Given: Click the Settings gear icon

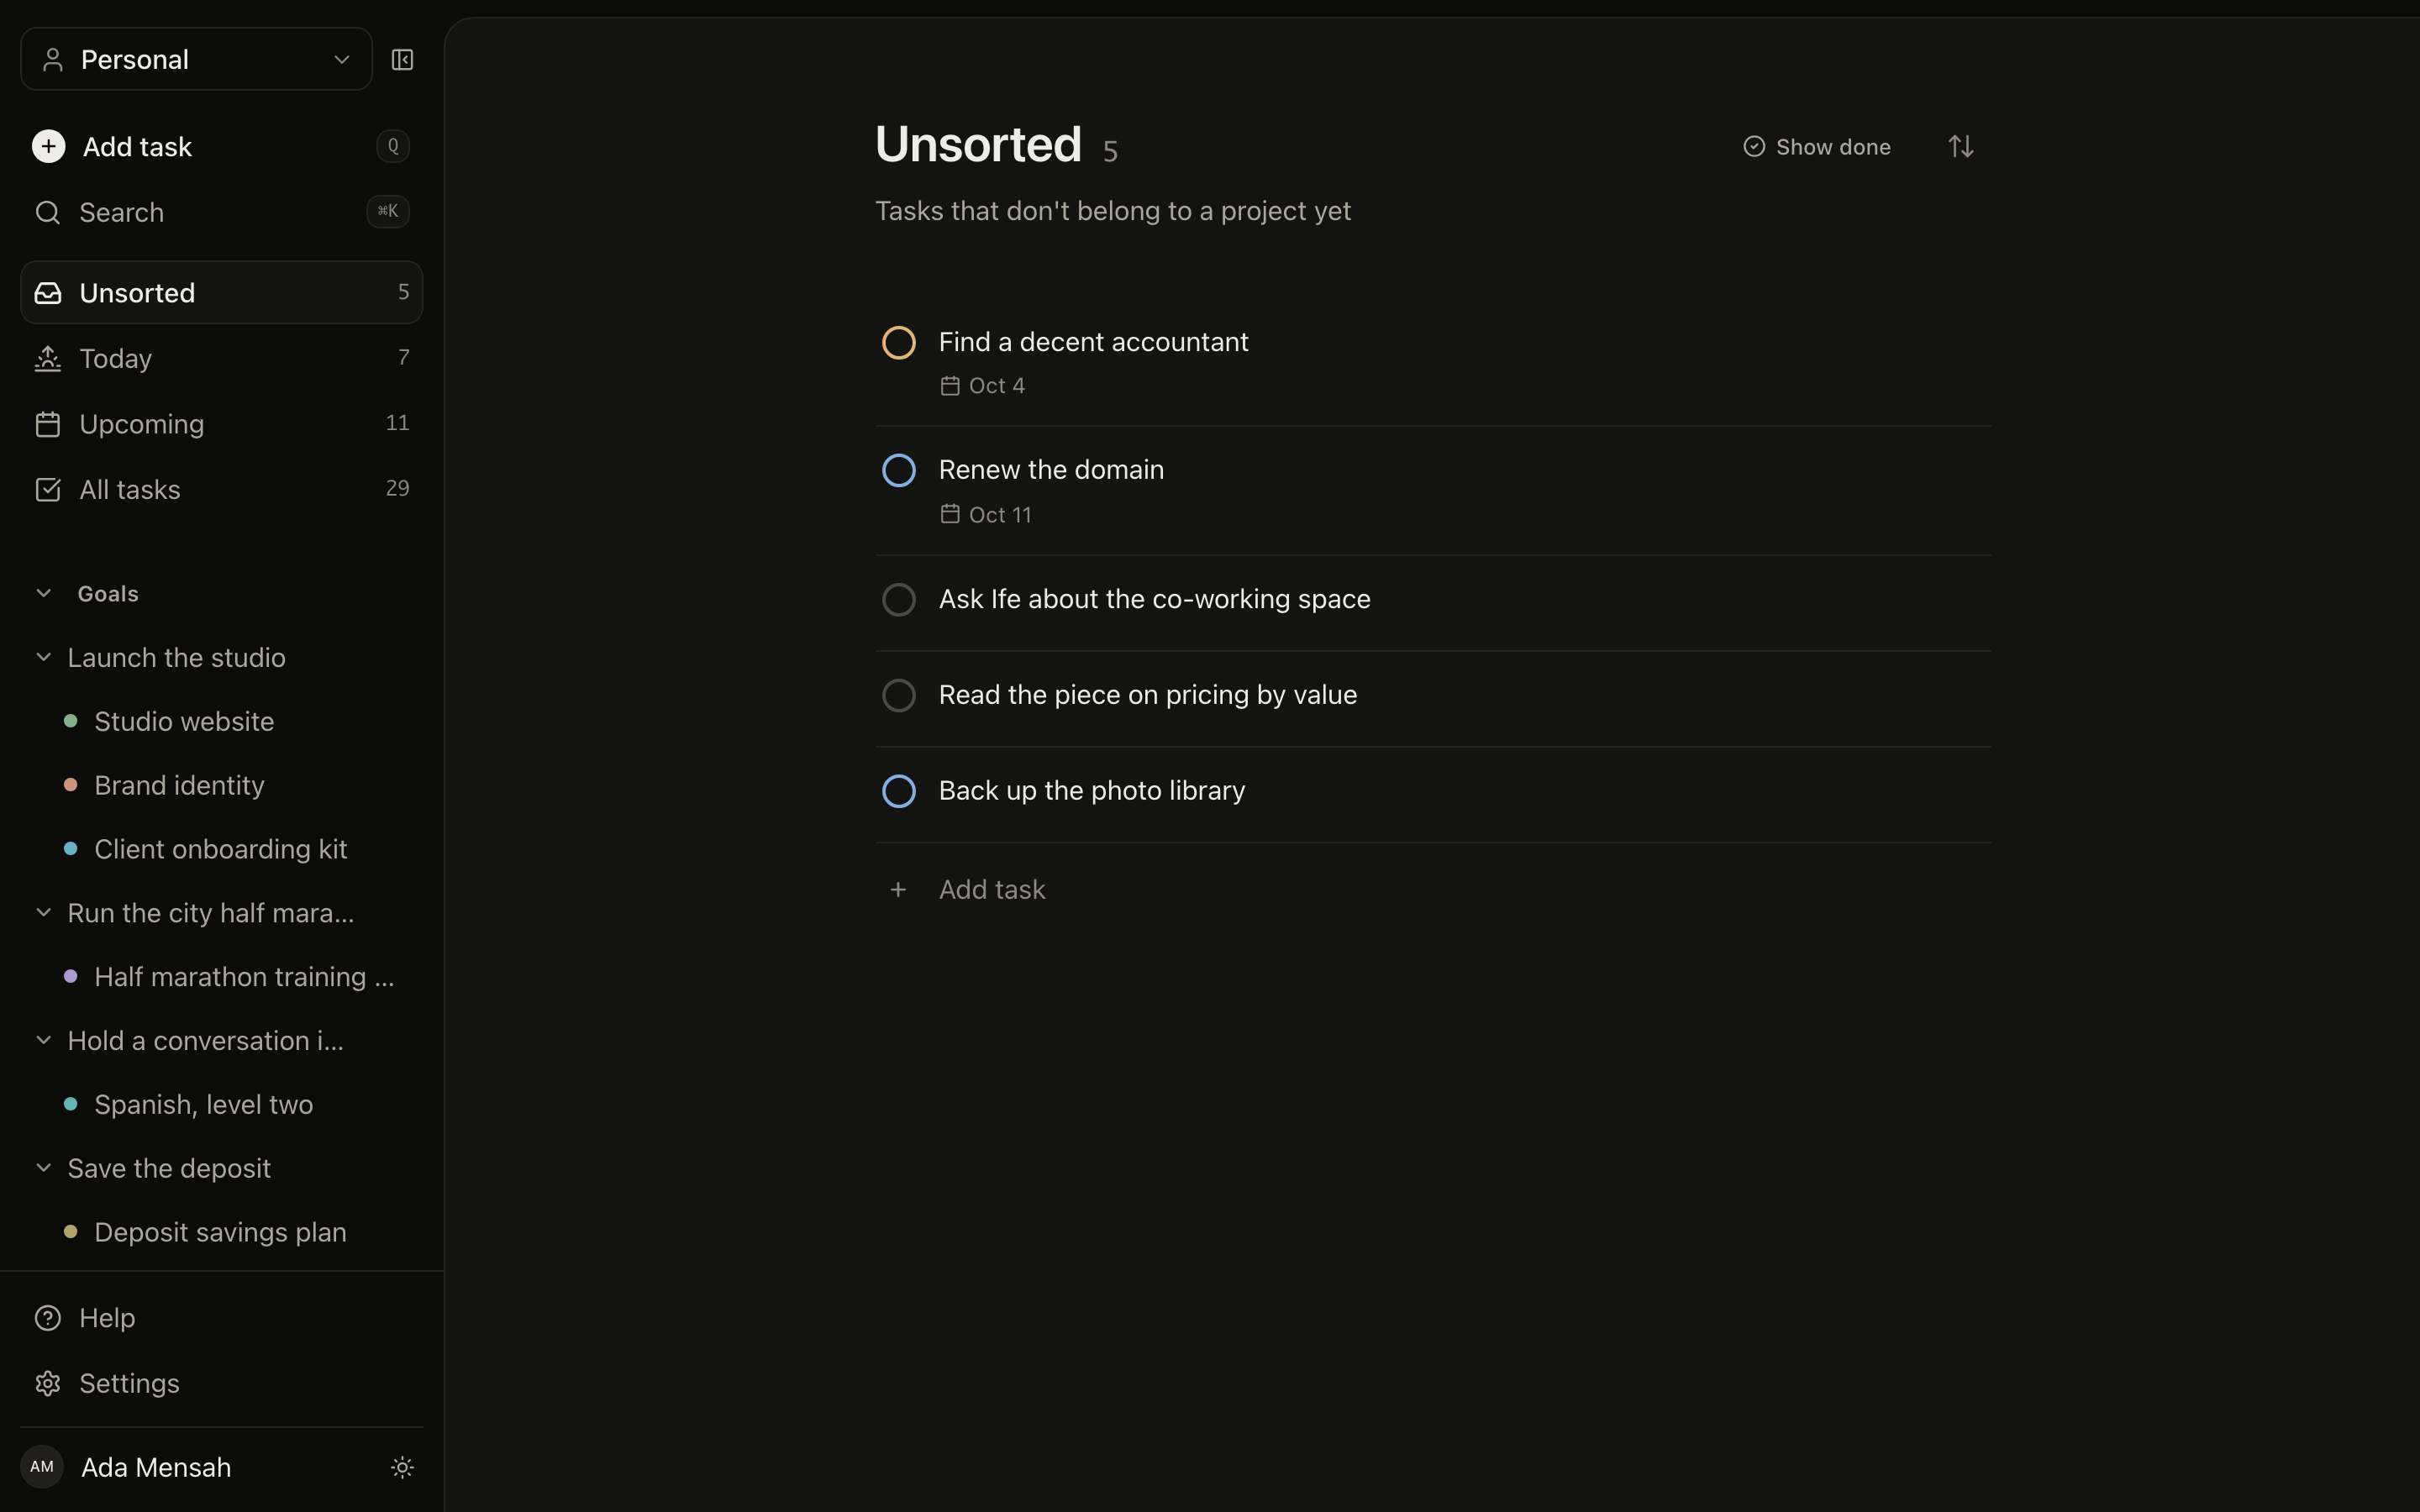Looking at the screenshot, I should (47, 1383).
